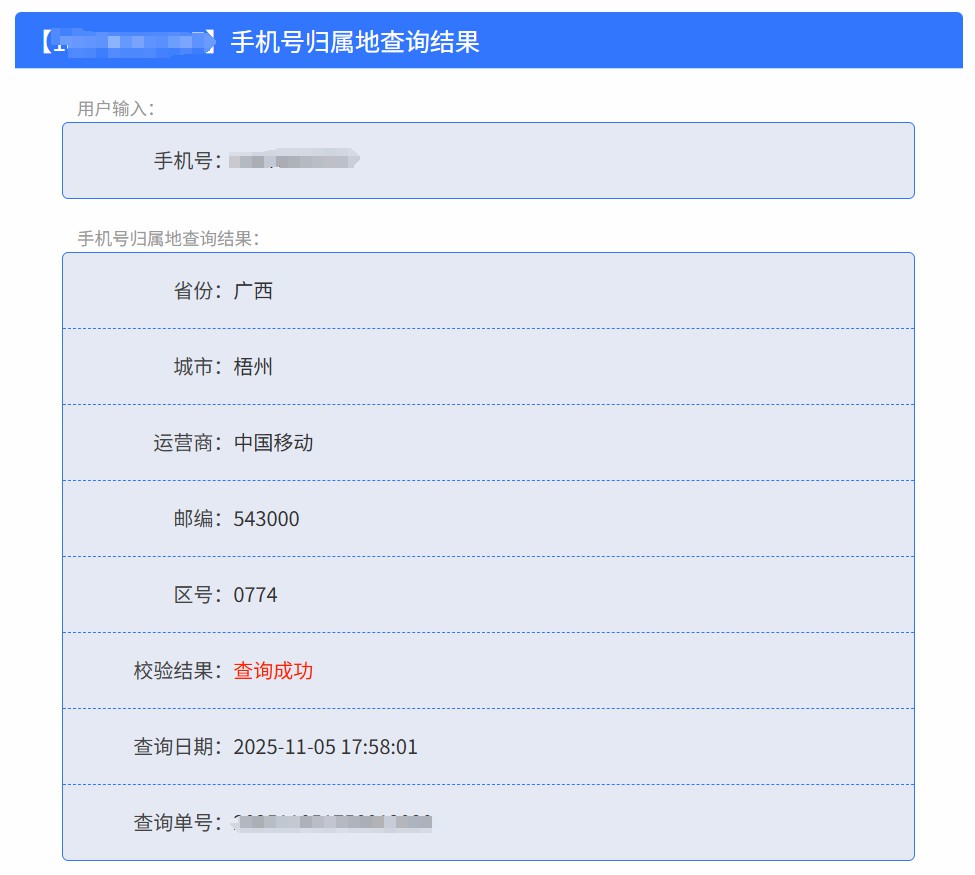The width and height of the screenshot is (975, 875).
Task: Select city value 梧州
Action: coord(253,367)
